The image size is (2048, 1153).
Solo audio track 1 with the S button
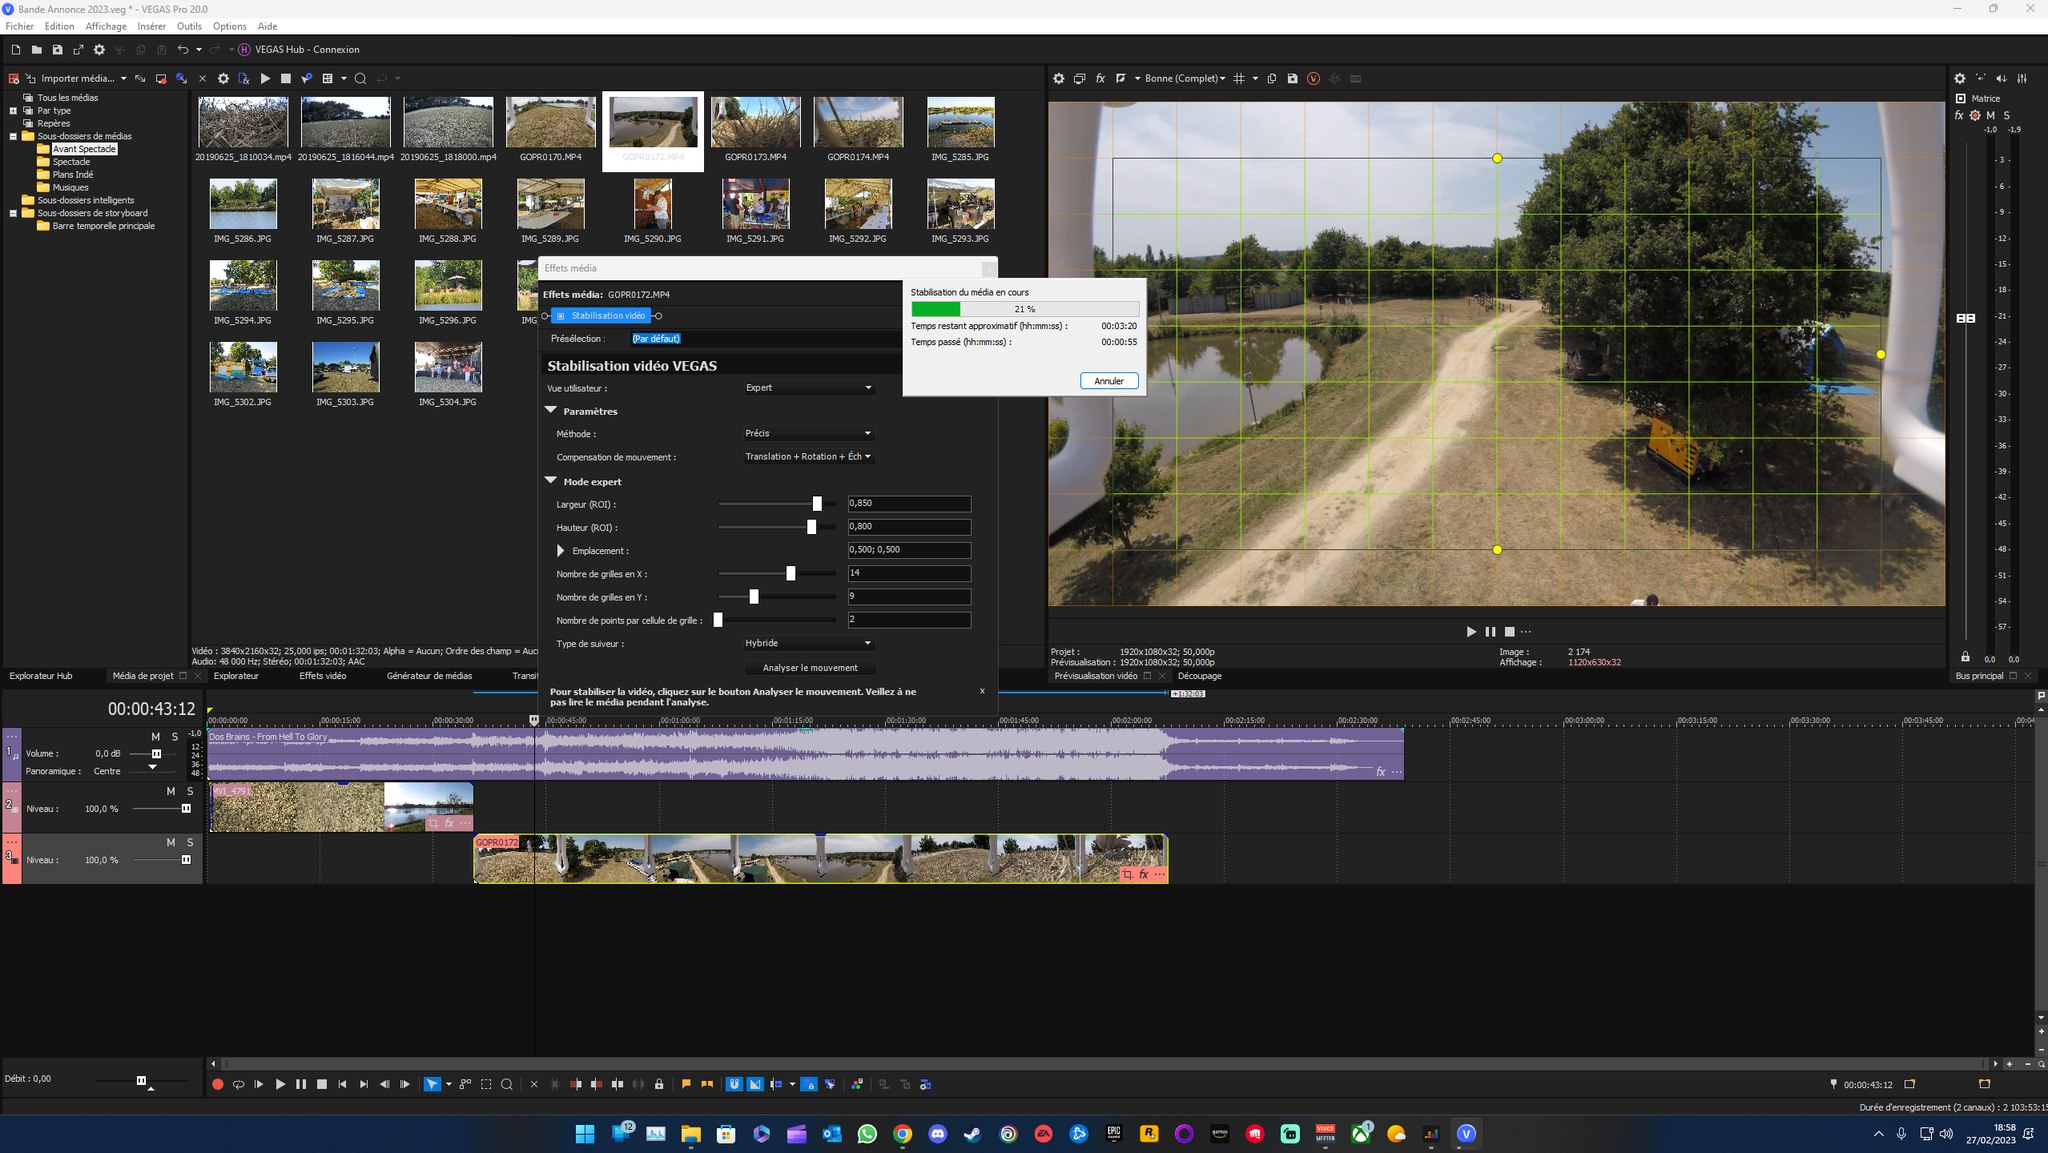(175, 737)
